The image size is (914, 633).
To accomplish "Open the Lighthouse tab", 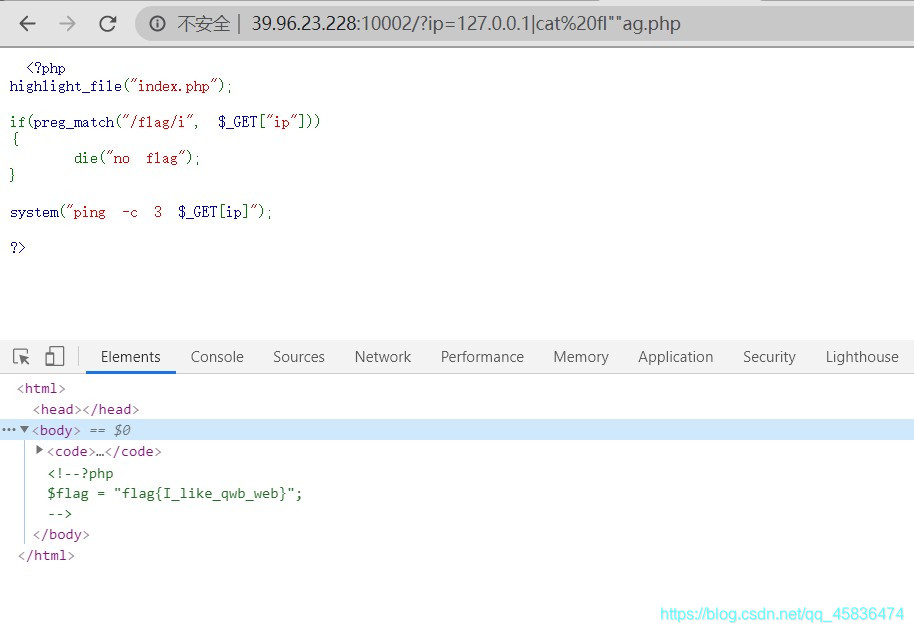I will [862, 357].
